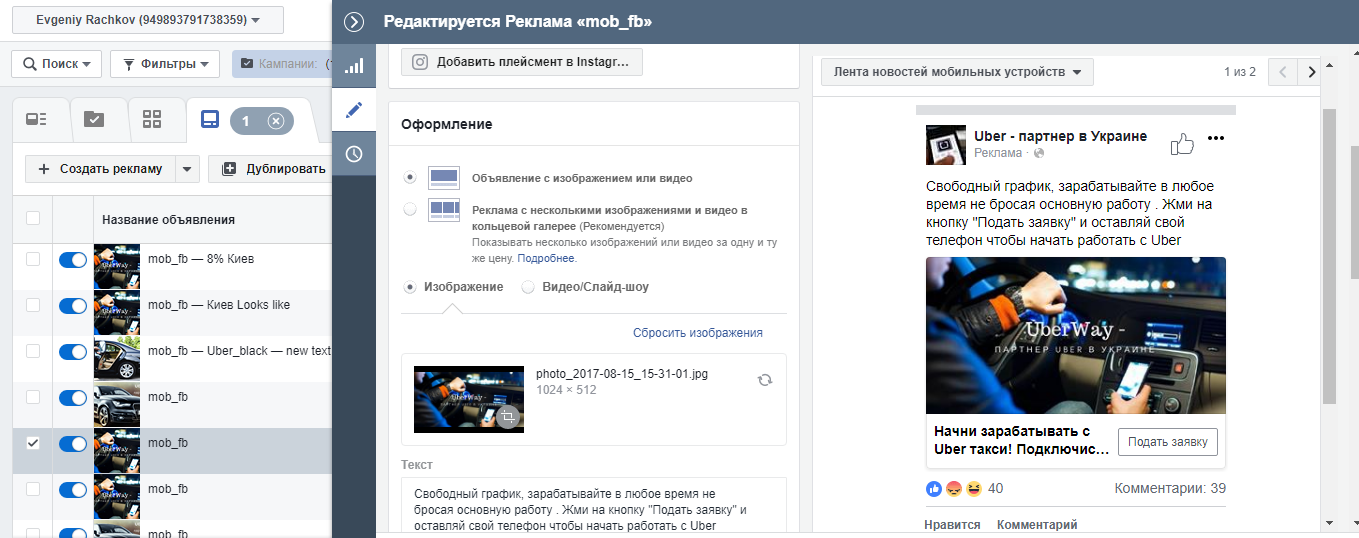Screen dimensions: 1359x538
Task: Open the 'Создать рекламу' arrow dropdown
Action: 188,169
